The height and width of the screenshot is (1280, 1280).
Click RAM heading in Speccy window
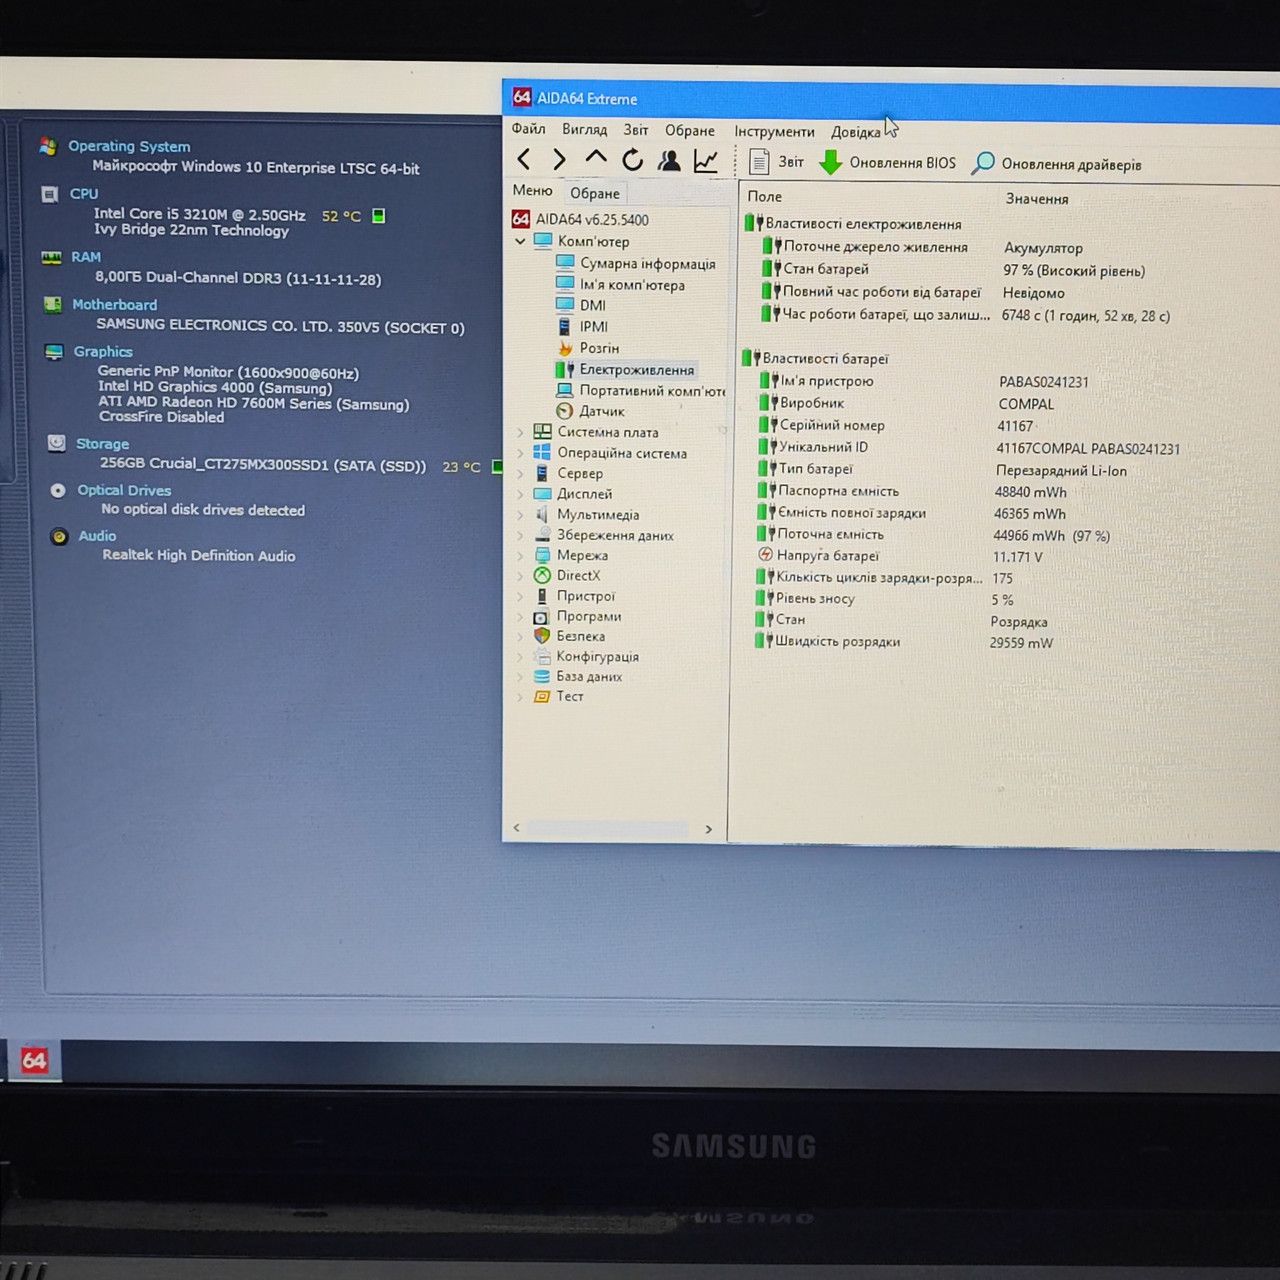coord(86,257)
